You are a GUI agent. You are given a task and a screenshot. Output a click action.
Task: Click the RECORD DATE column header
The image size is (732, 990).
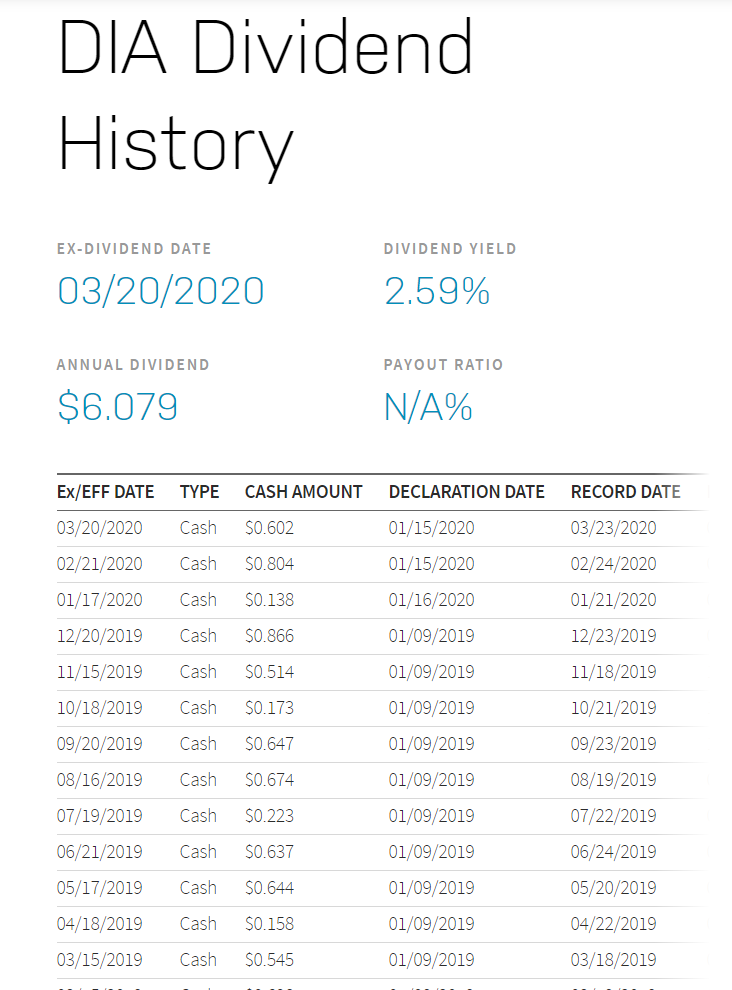[x=626, y=492]
